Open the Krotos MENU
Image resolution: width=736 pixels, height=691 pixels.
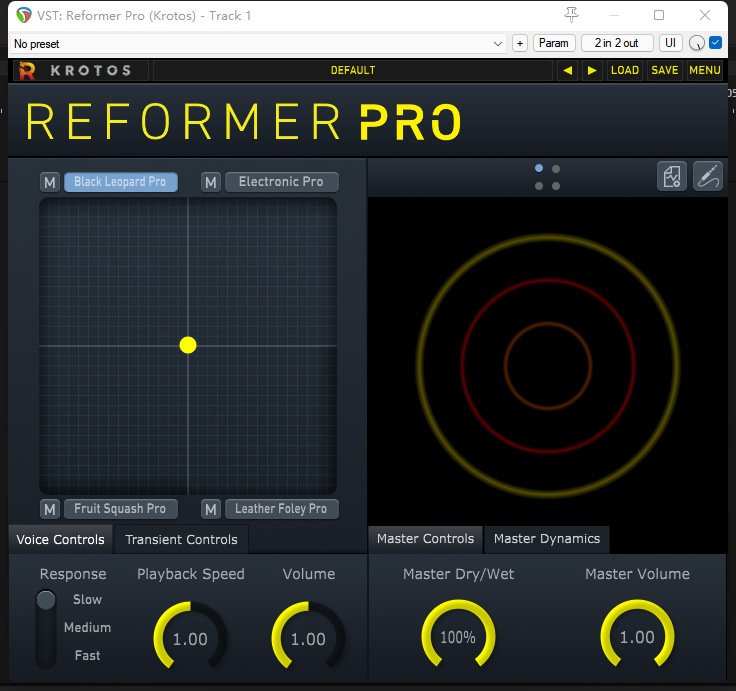pyautogui.click(x=705, y=70)
